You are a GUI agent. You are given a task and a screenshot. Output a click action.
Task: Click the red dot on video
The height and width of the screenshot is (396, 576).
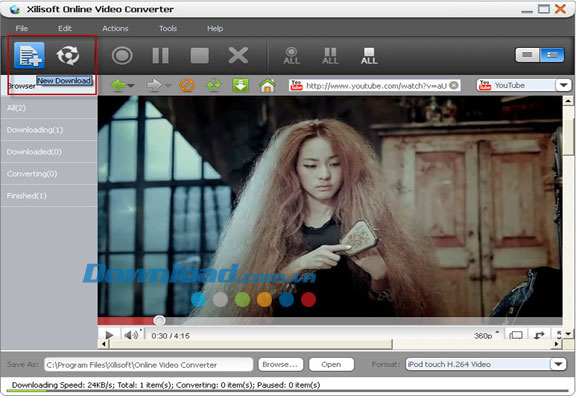coord(308,299)
